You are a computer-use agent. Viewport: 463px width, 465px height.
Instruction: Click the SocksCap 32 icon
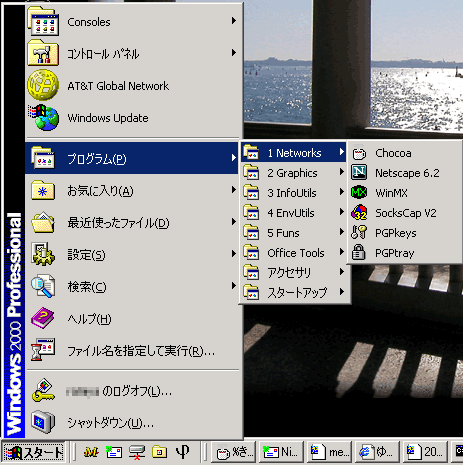coord(359,213)
